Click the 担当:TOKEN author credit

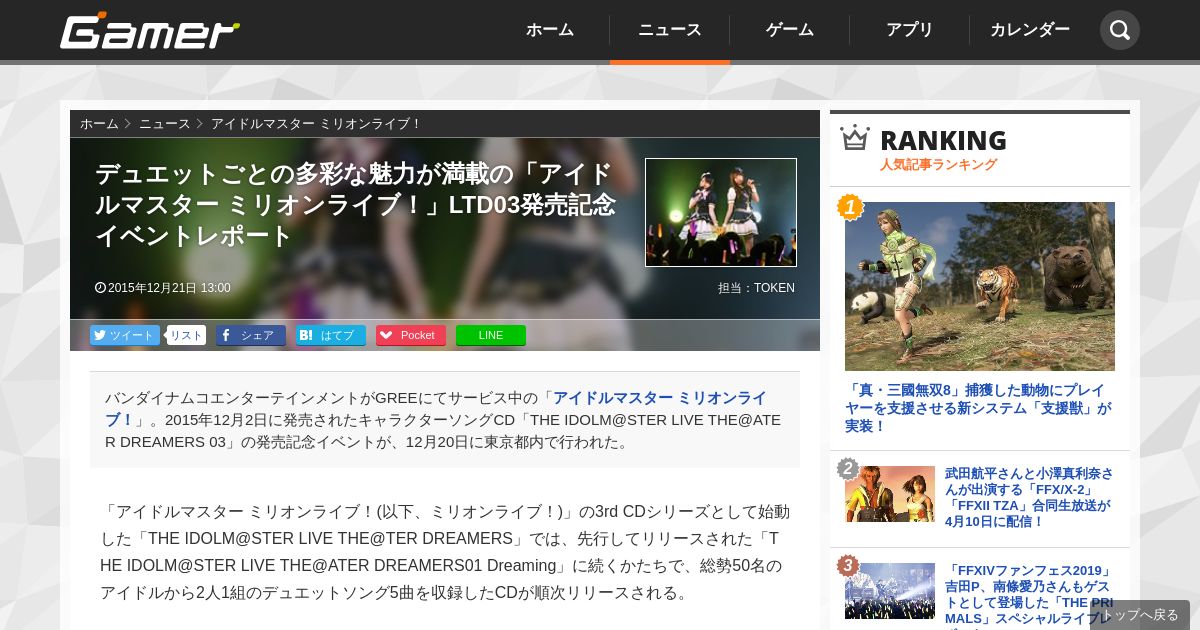point(756,288)
